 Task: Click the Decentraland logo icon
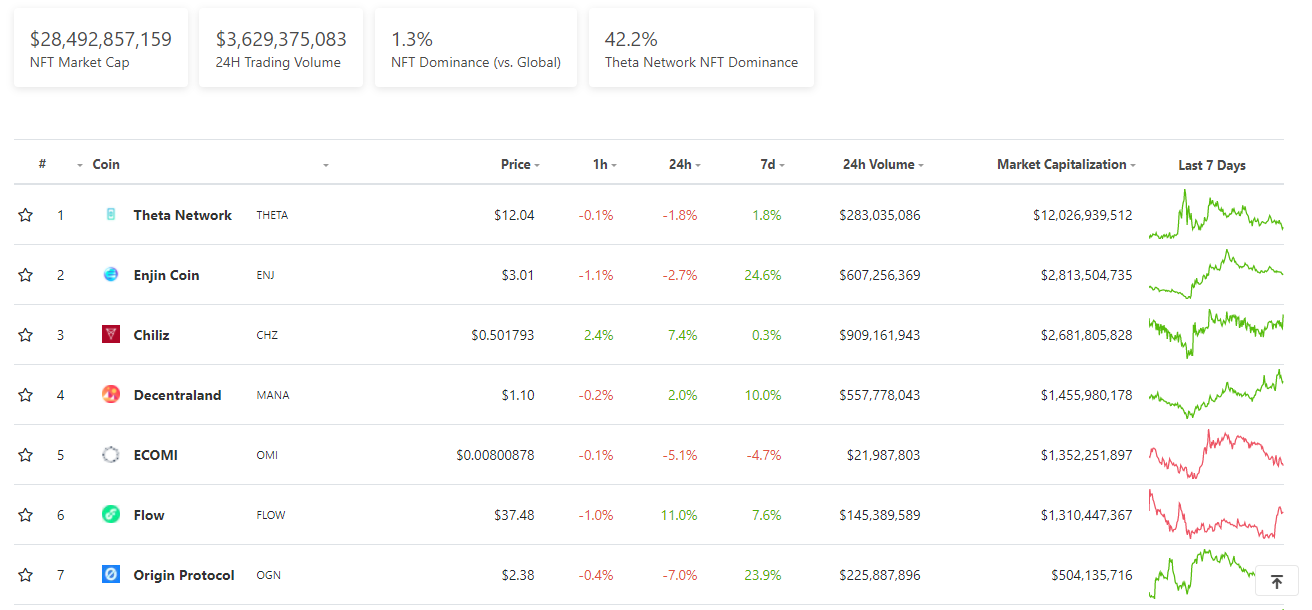click(111, 394)
